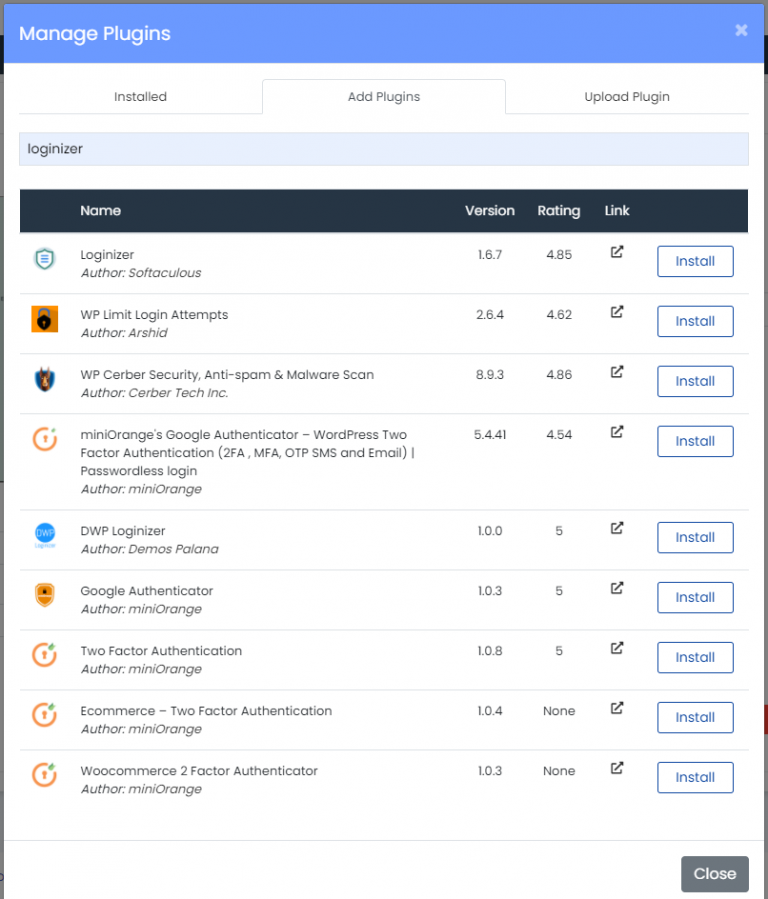Click the loginizer search input field
The image size is (768, 899).
384,148
